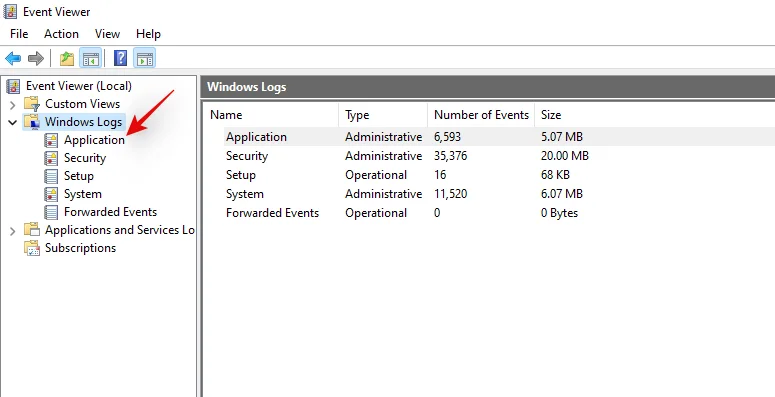Screen dimensions: 775x397
Task: Click the 68 KB size cell
Action: [555, 175]
